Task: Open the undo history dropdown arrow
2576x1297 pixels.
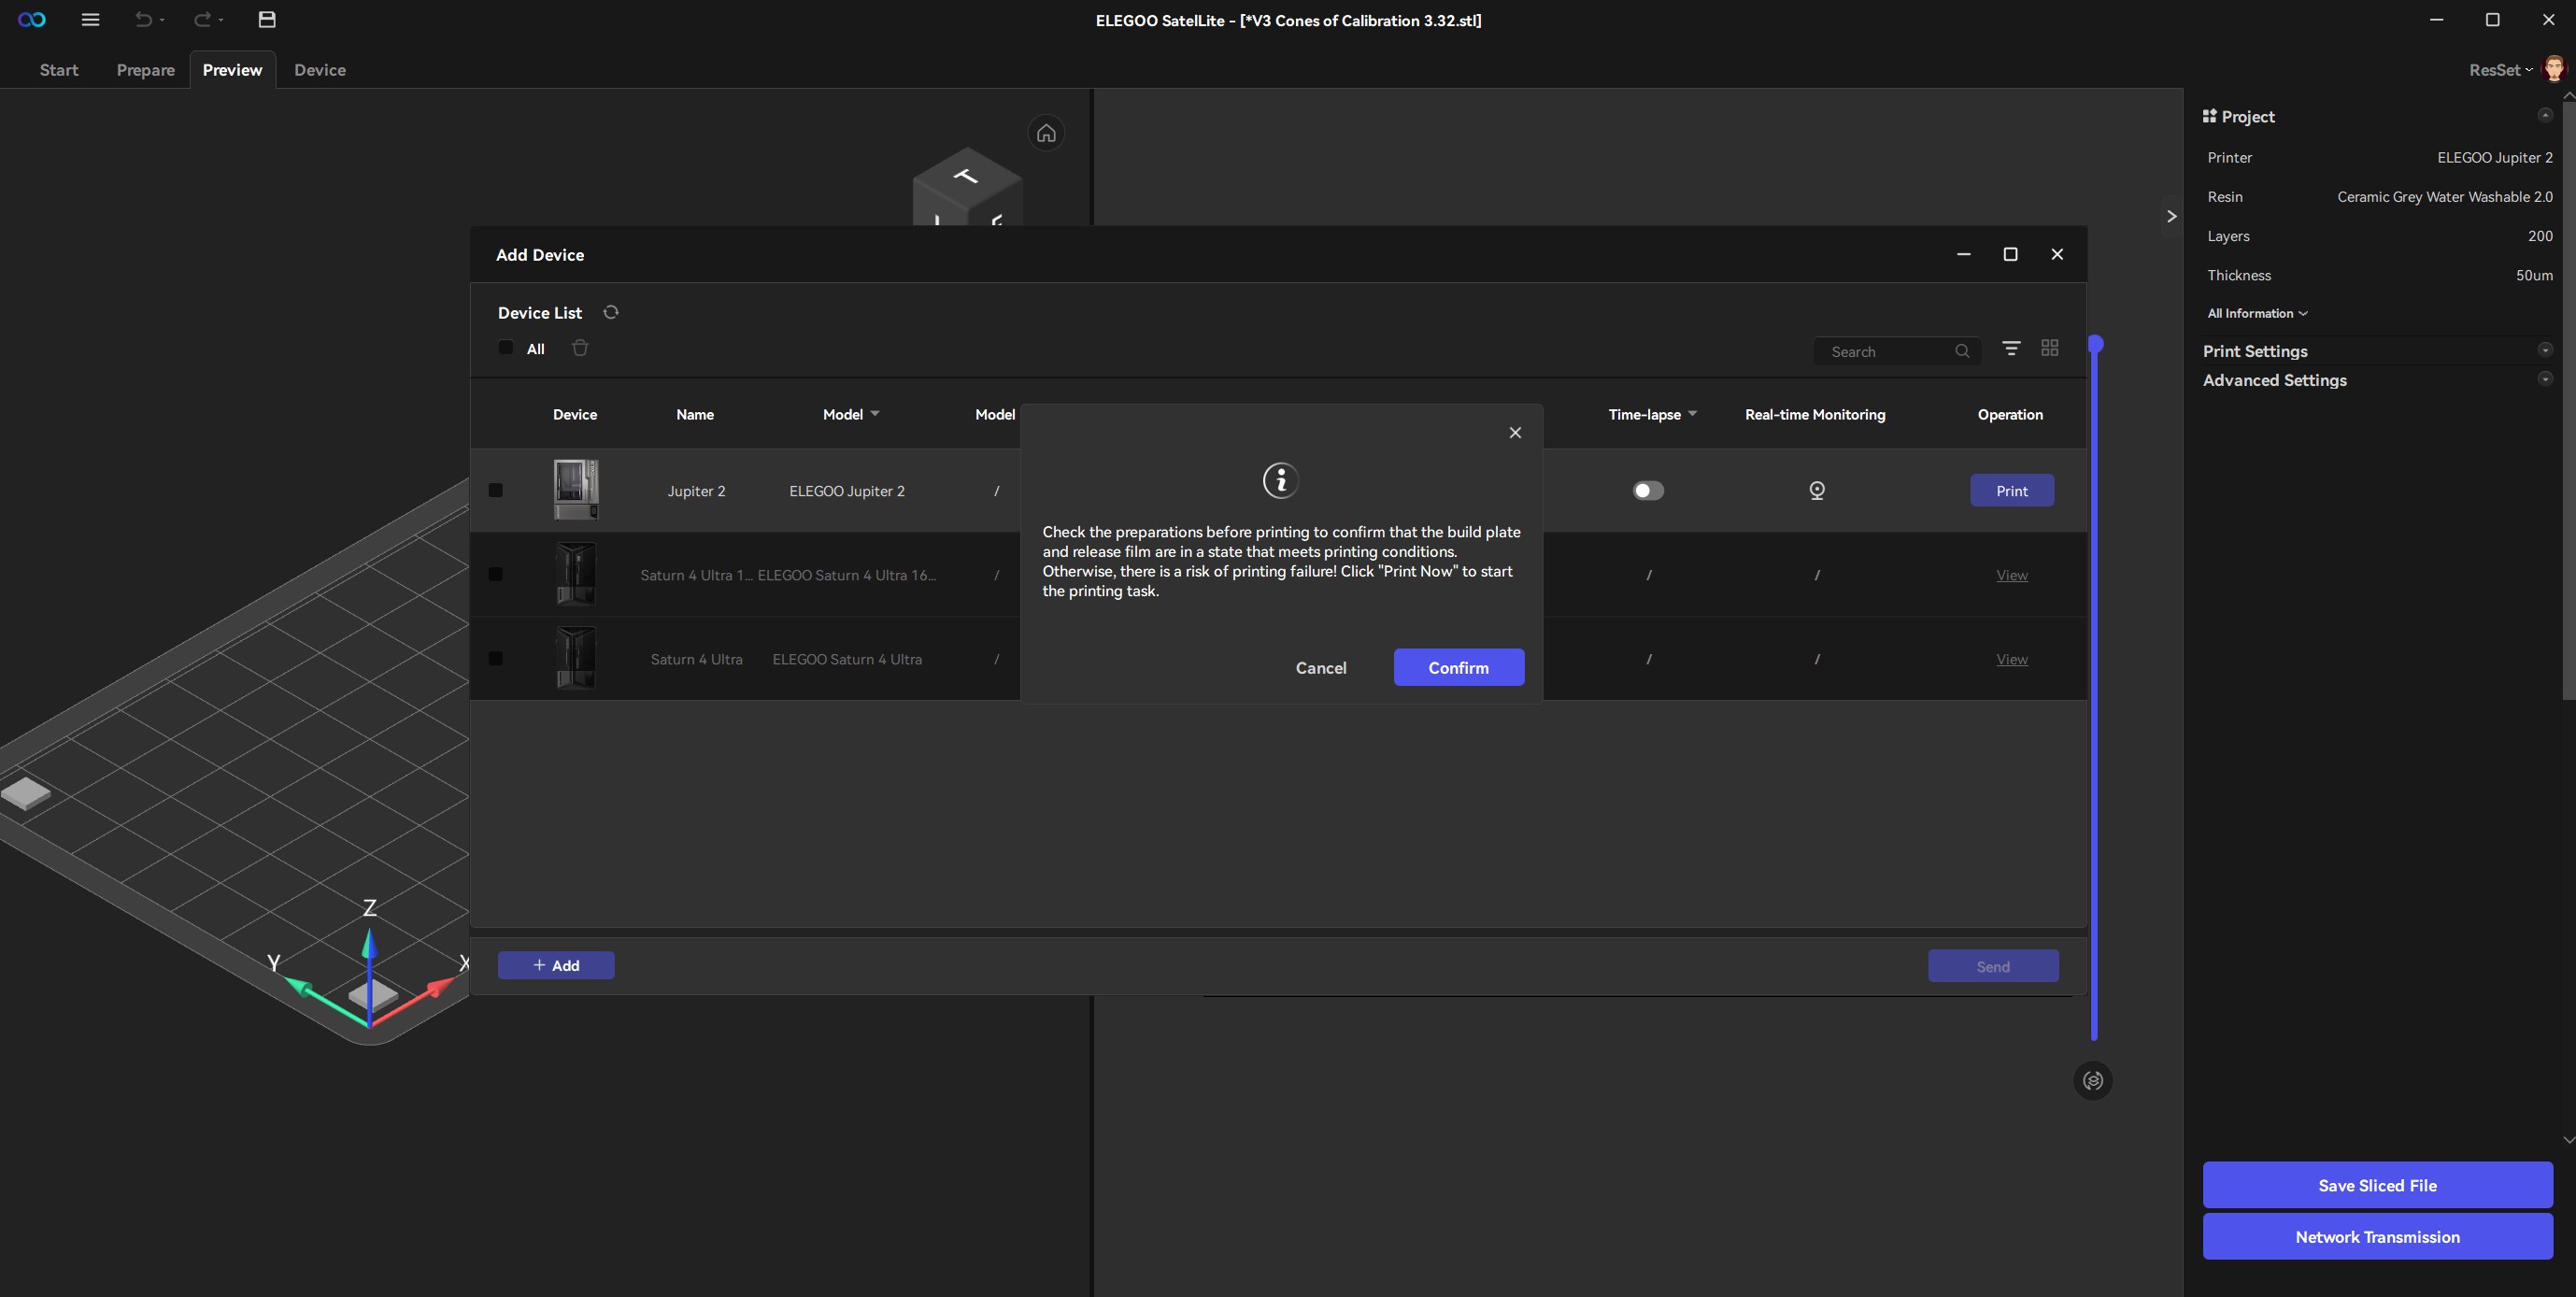Action: click(162, 20)
